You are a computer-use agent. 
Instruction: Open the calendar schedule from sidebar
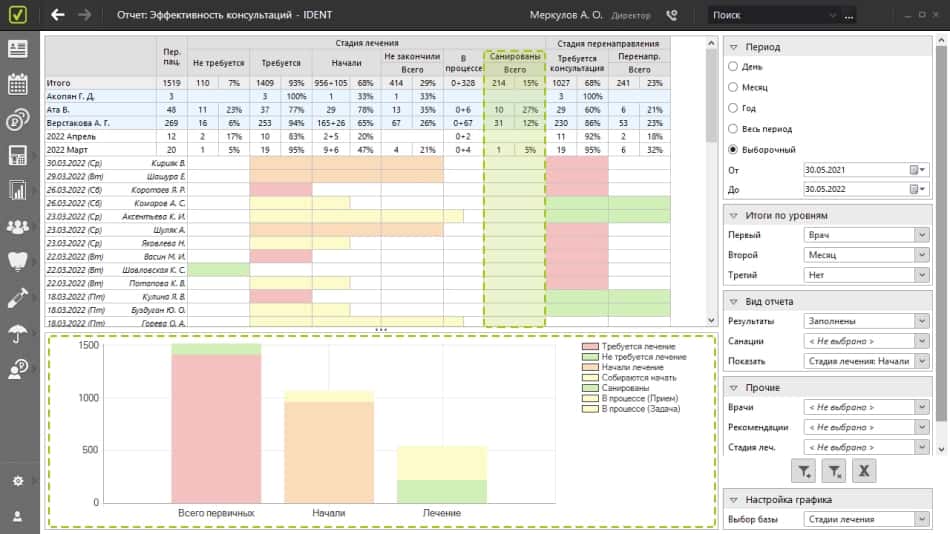pyautogui.click(x=18, y=84)
